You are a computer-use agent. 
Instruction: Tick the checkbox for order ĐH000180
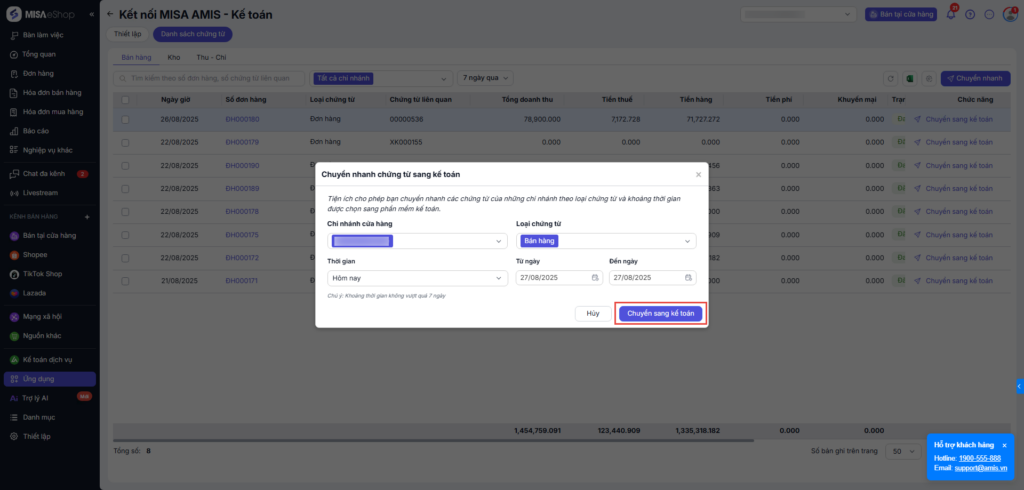[125, 120]
